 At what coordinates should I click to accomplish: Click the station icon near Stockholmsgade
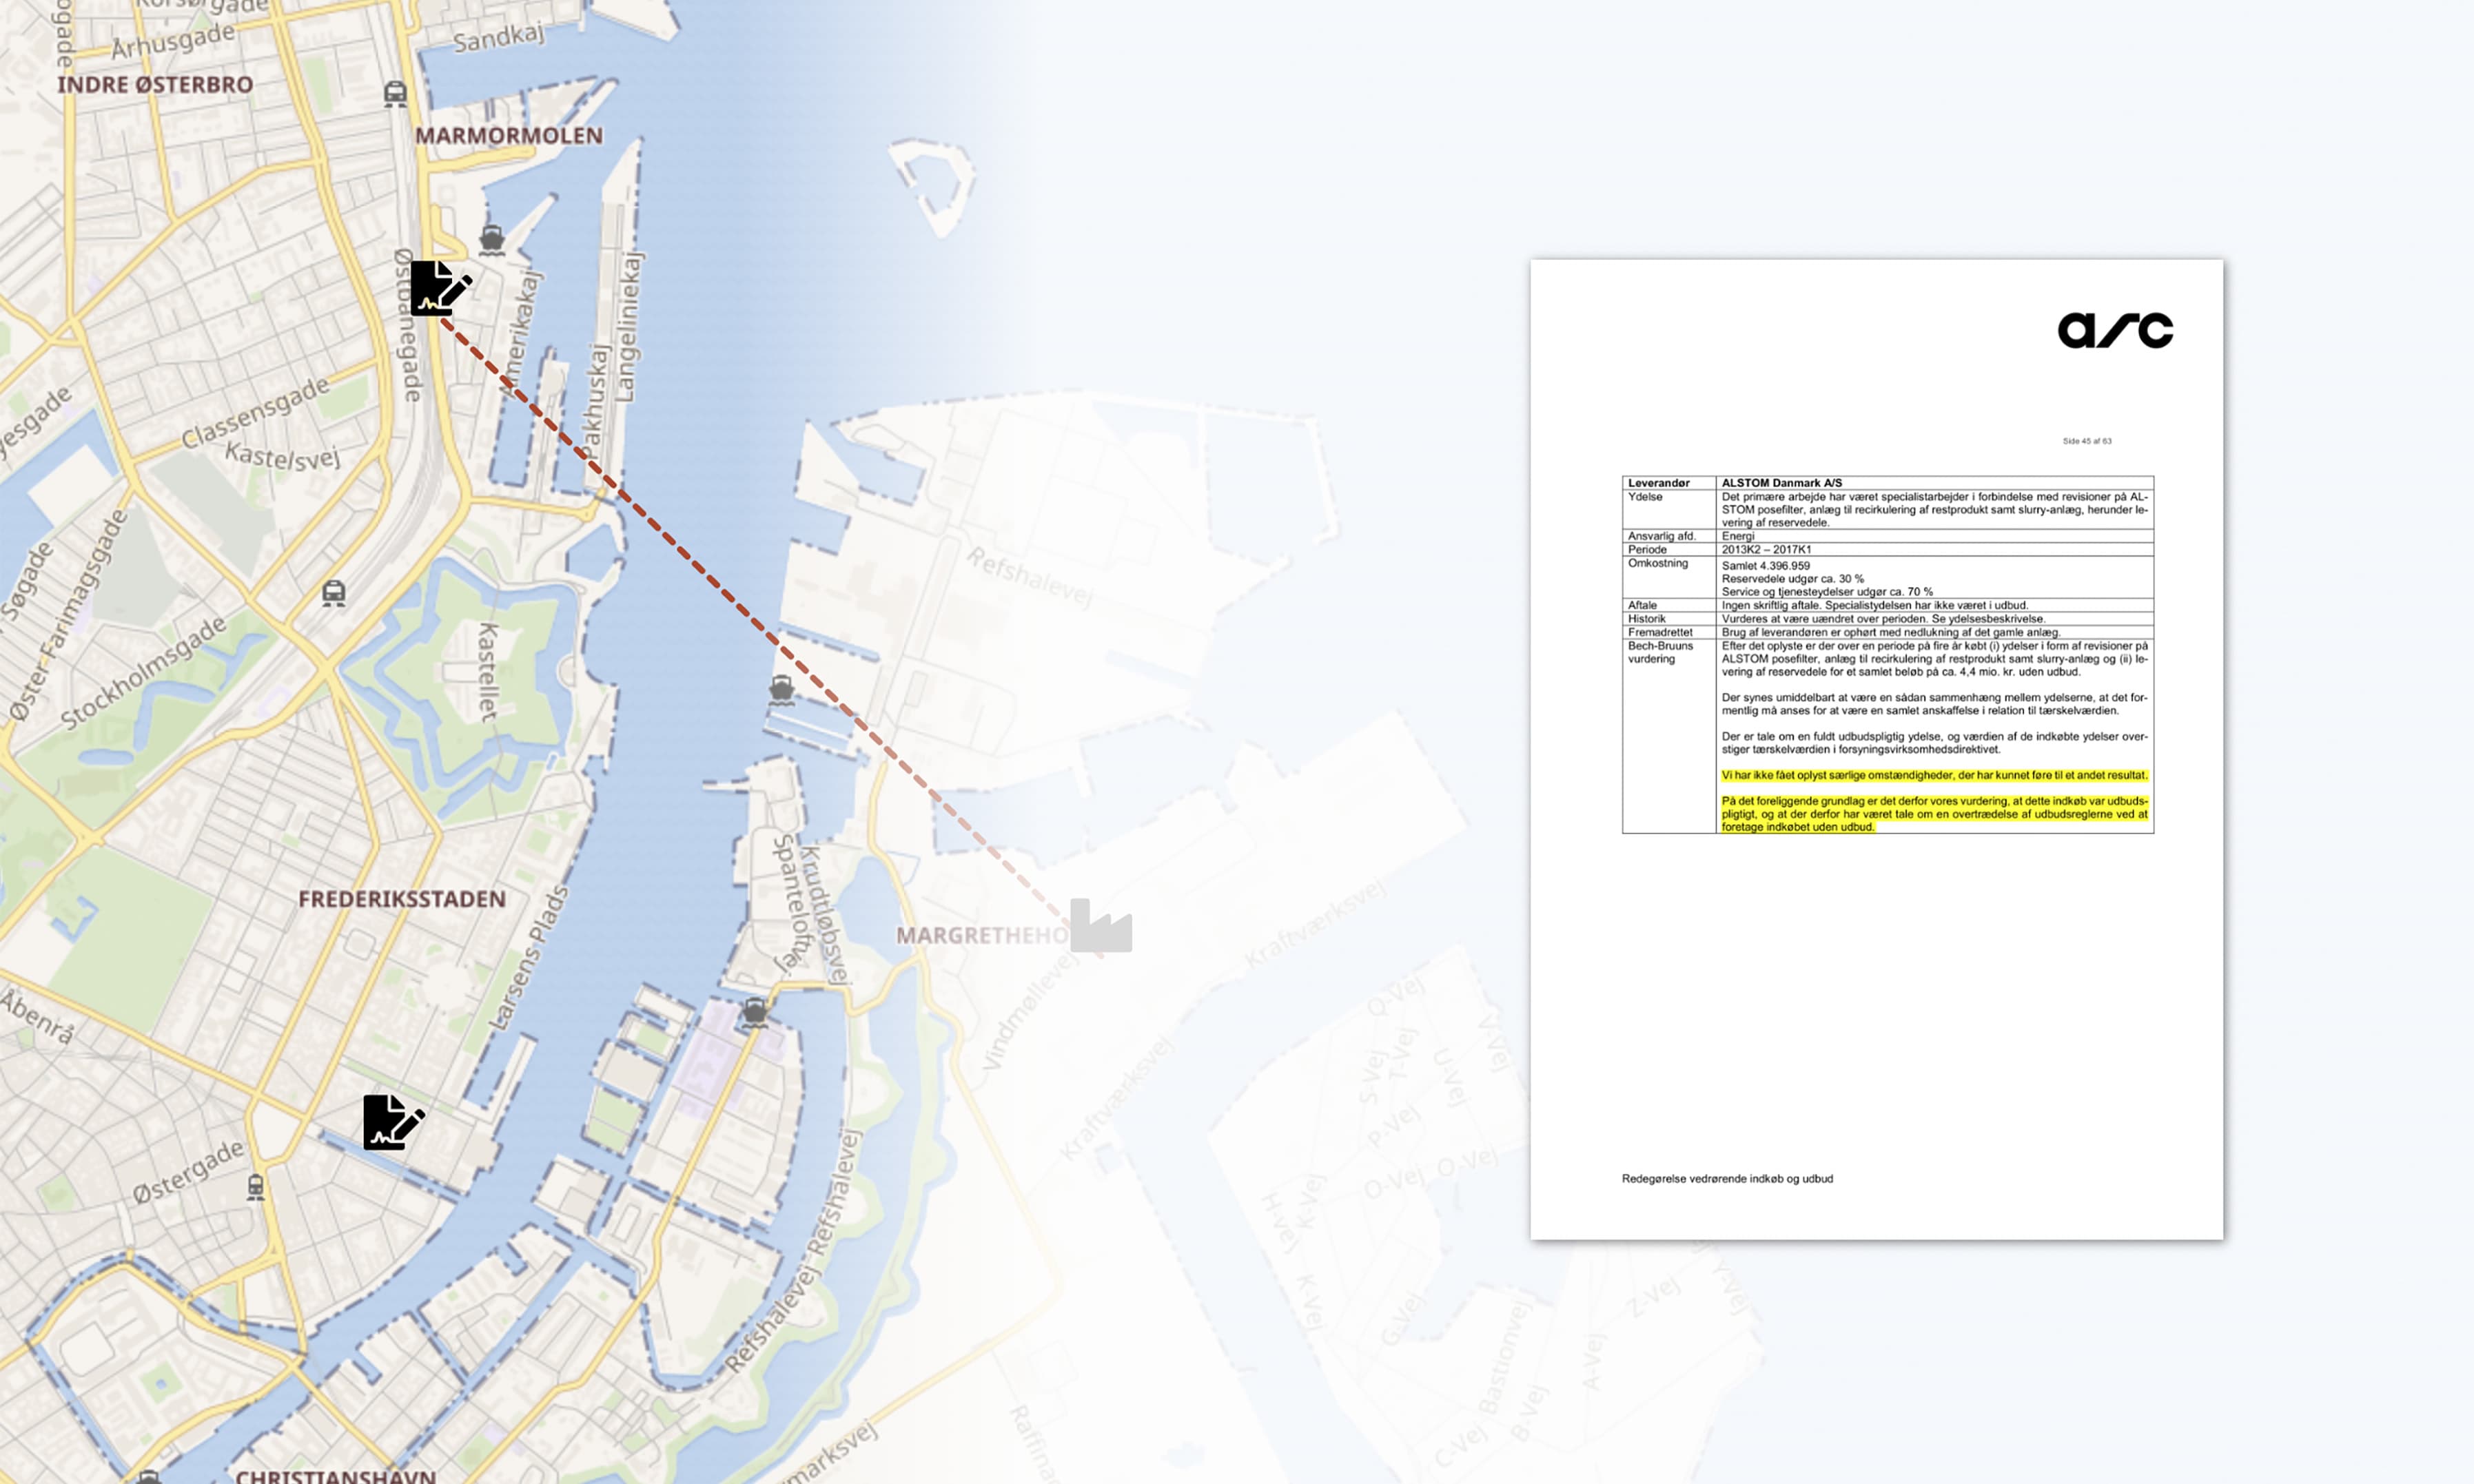click(334, 593)
